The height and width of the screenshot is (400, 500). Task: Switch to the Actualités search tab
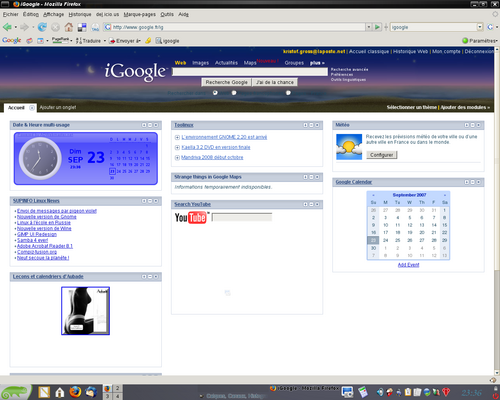tap(226, 63)
